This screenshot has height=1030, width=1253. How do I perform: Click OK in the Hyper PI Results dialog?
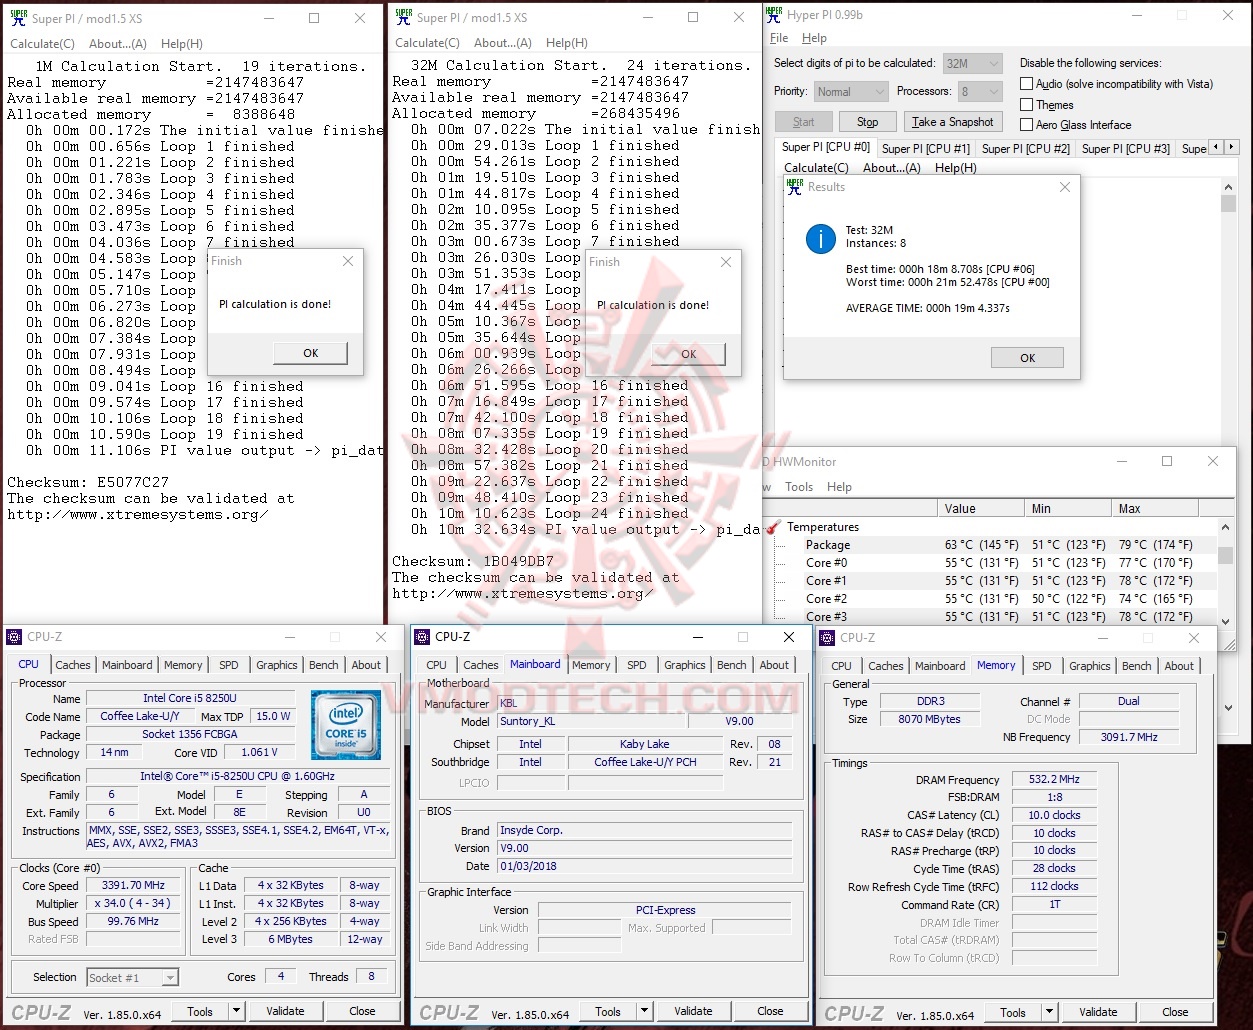(x=1027, y=358)
